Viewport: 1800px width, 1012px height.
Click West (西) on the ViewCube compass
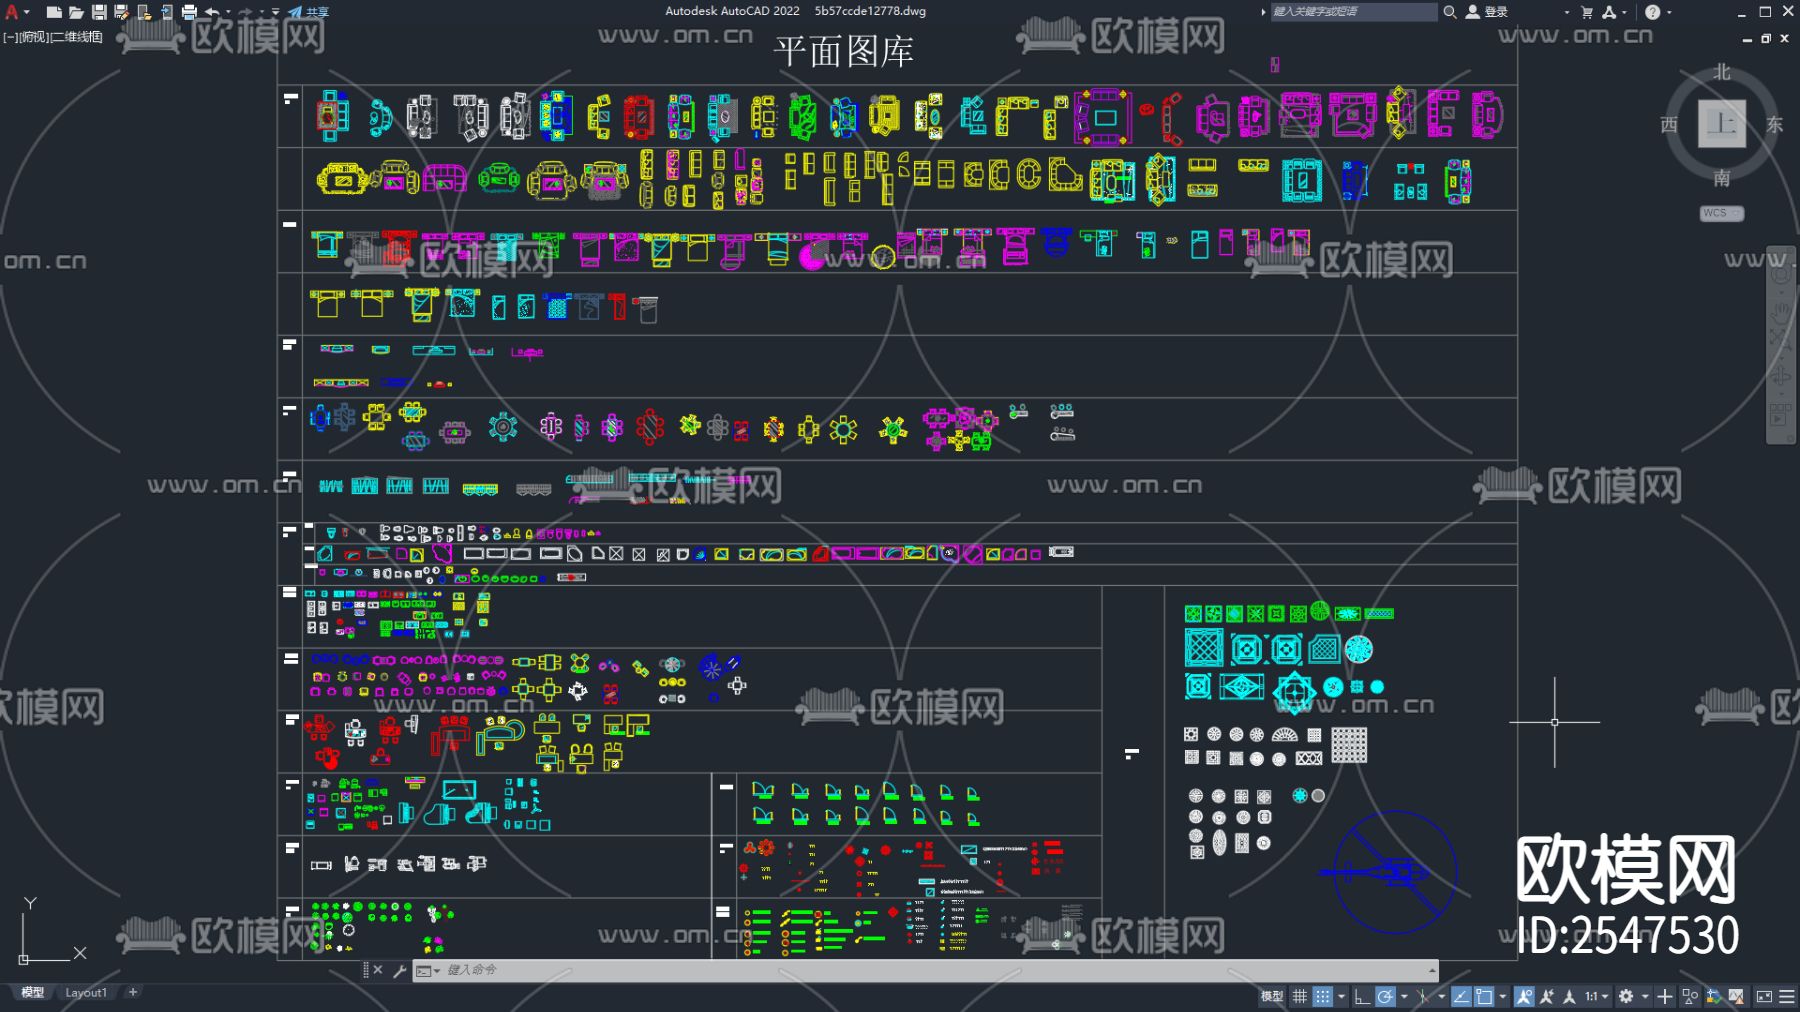[1669, 124]
